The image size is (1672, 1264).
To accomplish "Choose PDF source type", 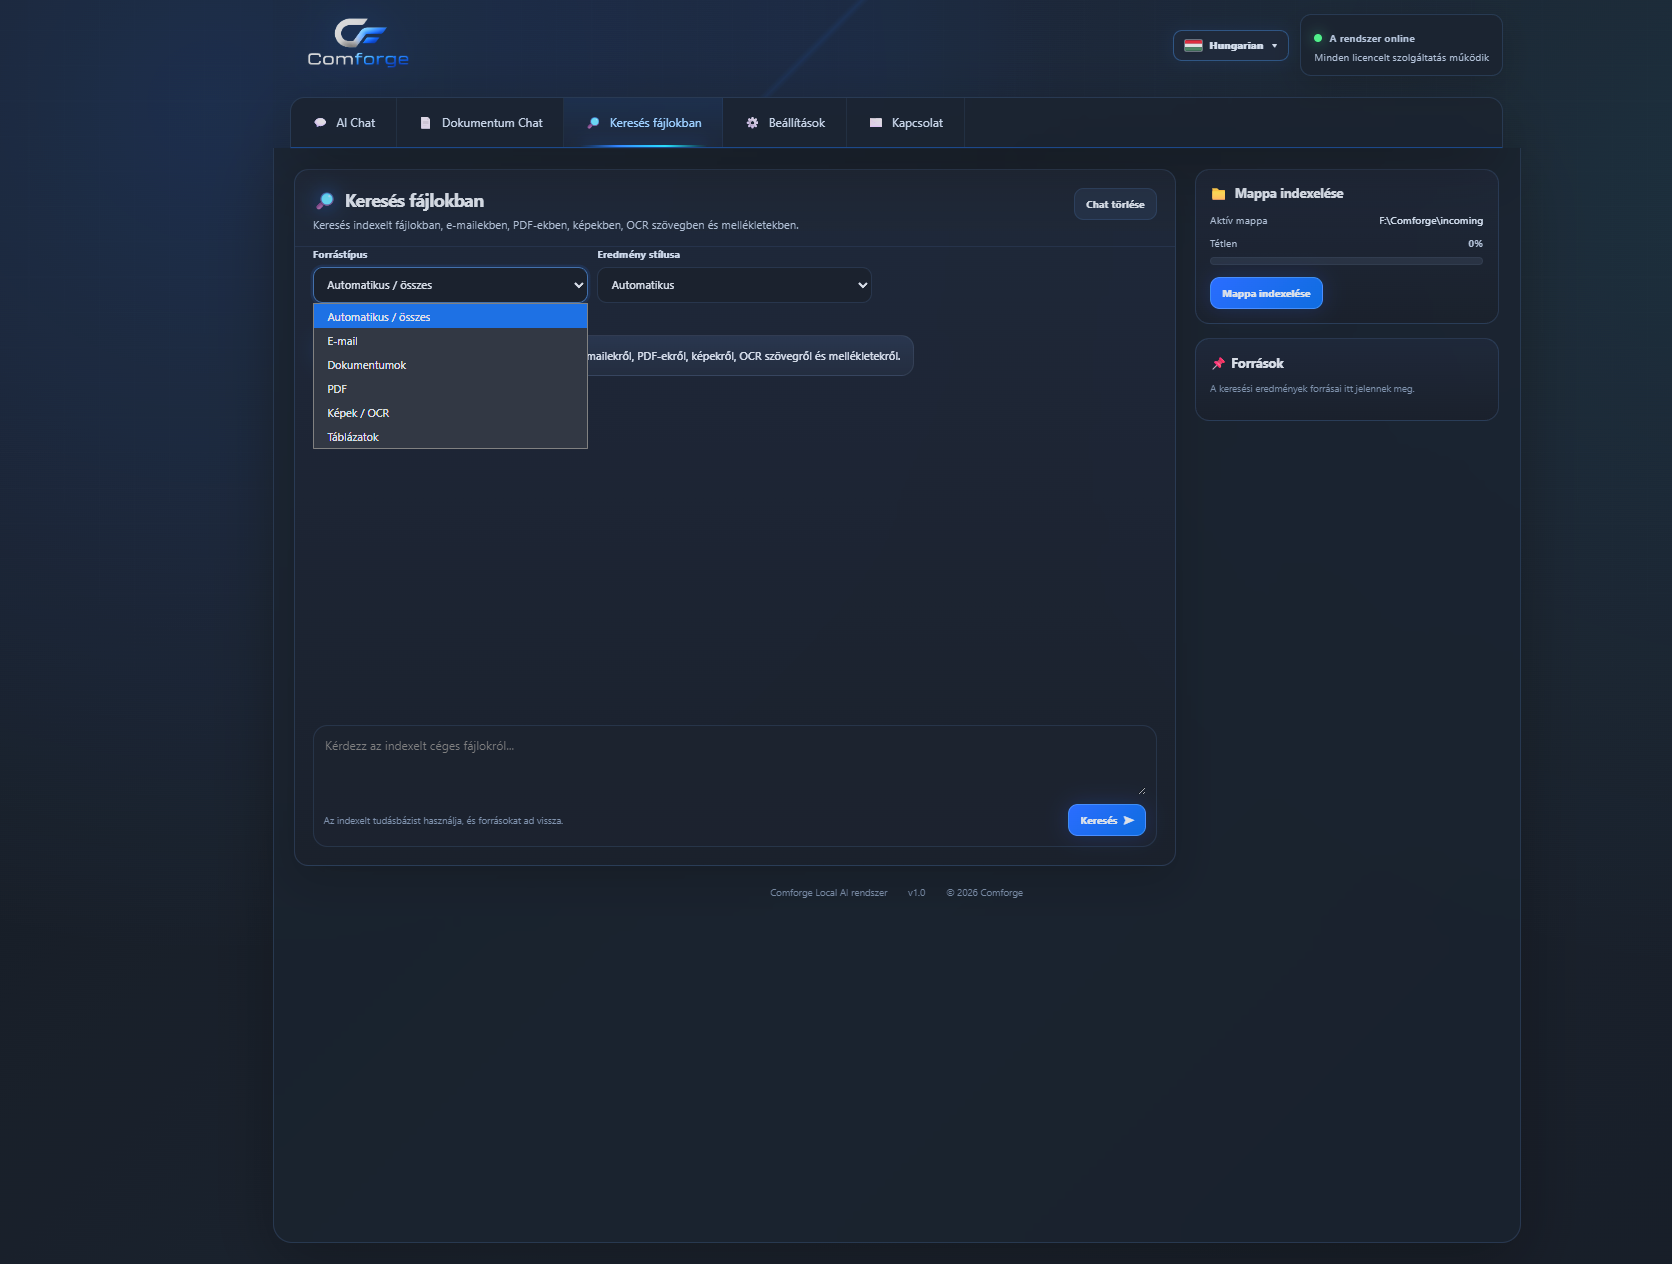I will (450, 389).
